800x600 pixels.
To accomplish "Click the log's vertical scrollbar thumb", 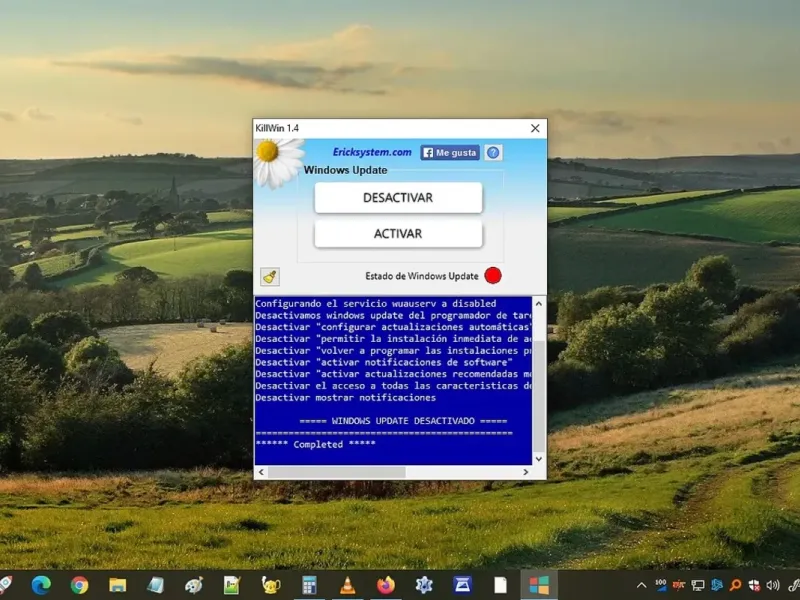I will click(539, 395).
